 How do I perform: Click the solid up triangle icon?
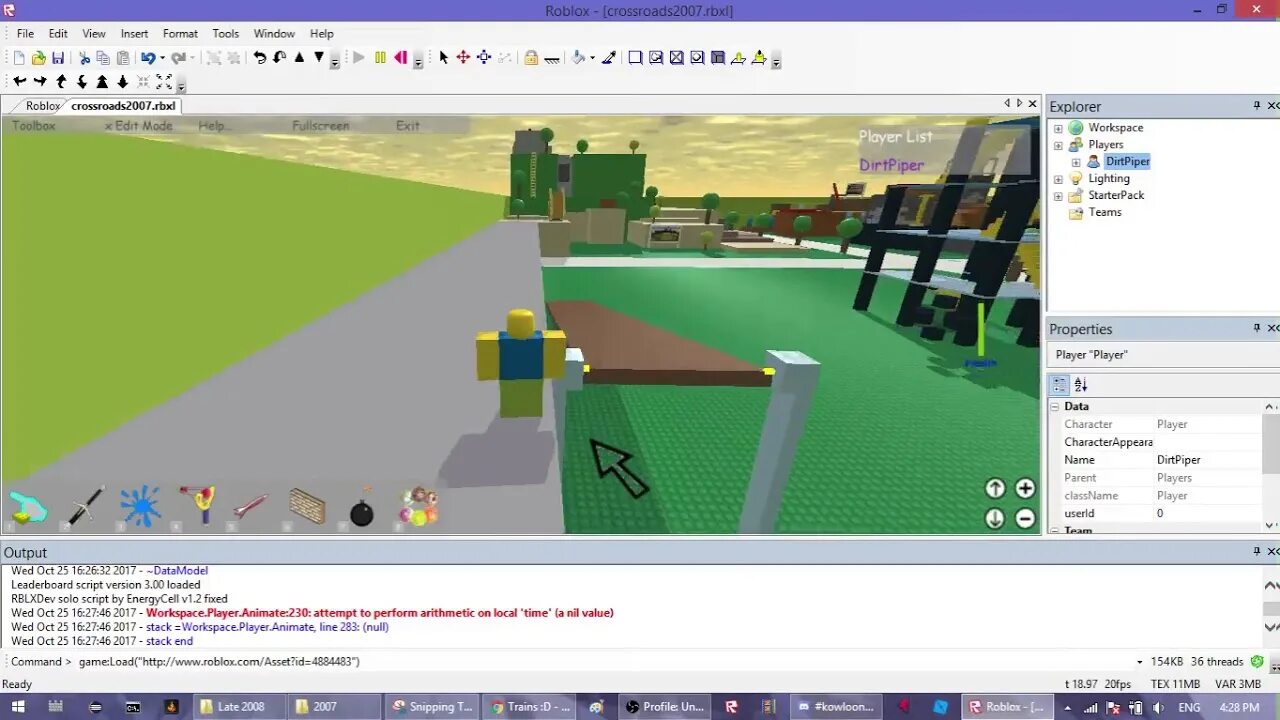pos(299,58)
